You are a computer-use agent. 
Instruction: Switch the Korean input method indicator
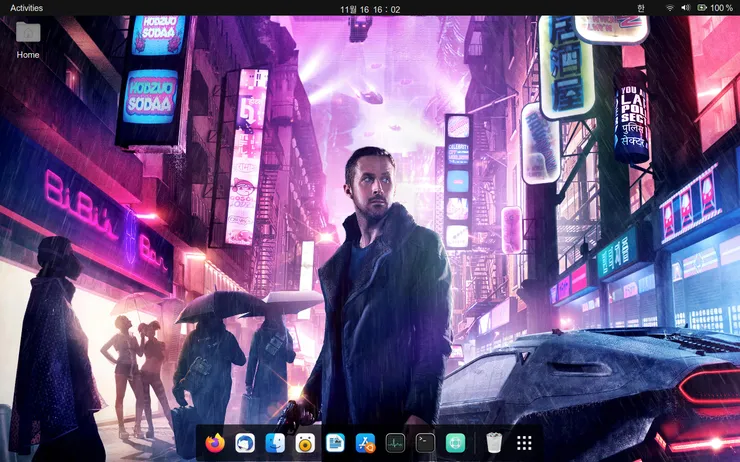[640, 8]
